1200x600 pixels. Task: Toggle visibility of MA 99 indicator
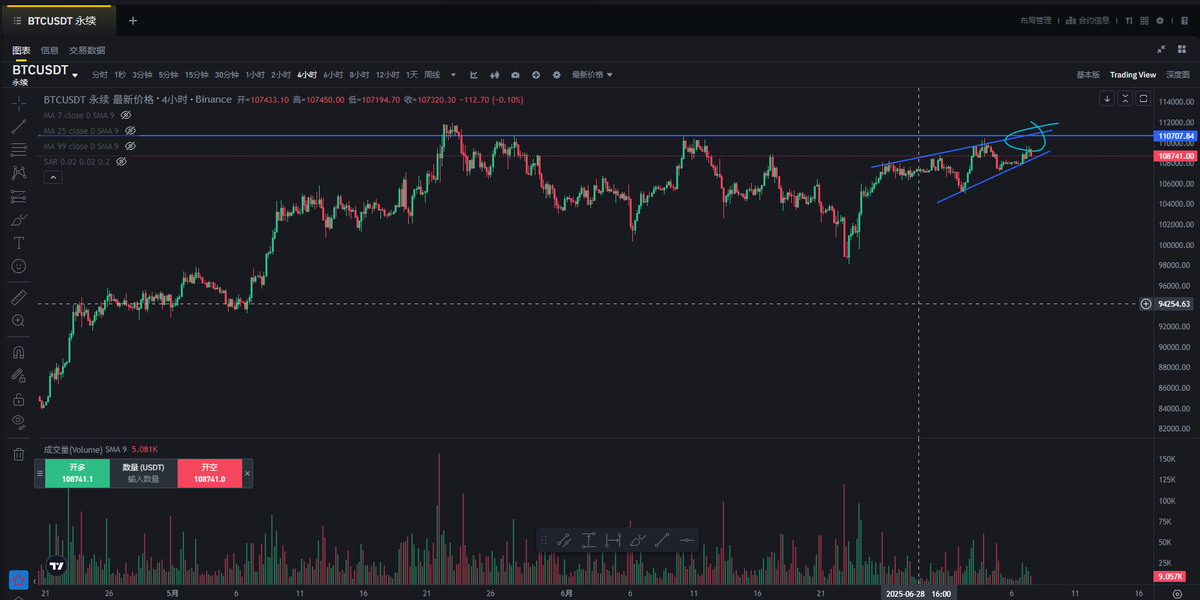click(x=130, y=146)
